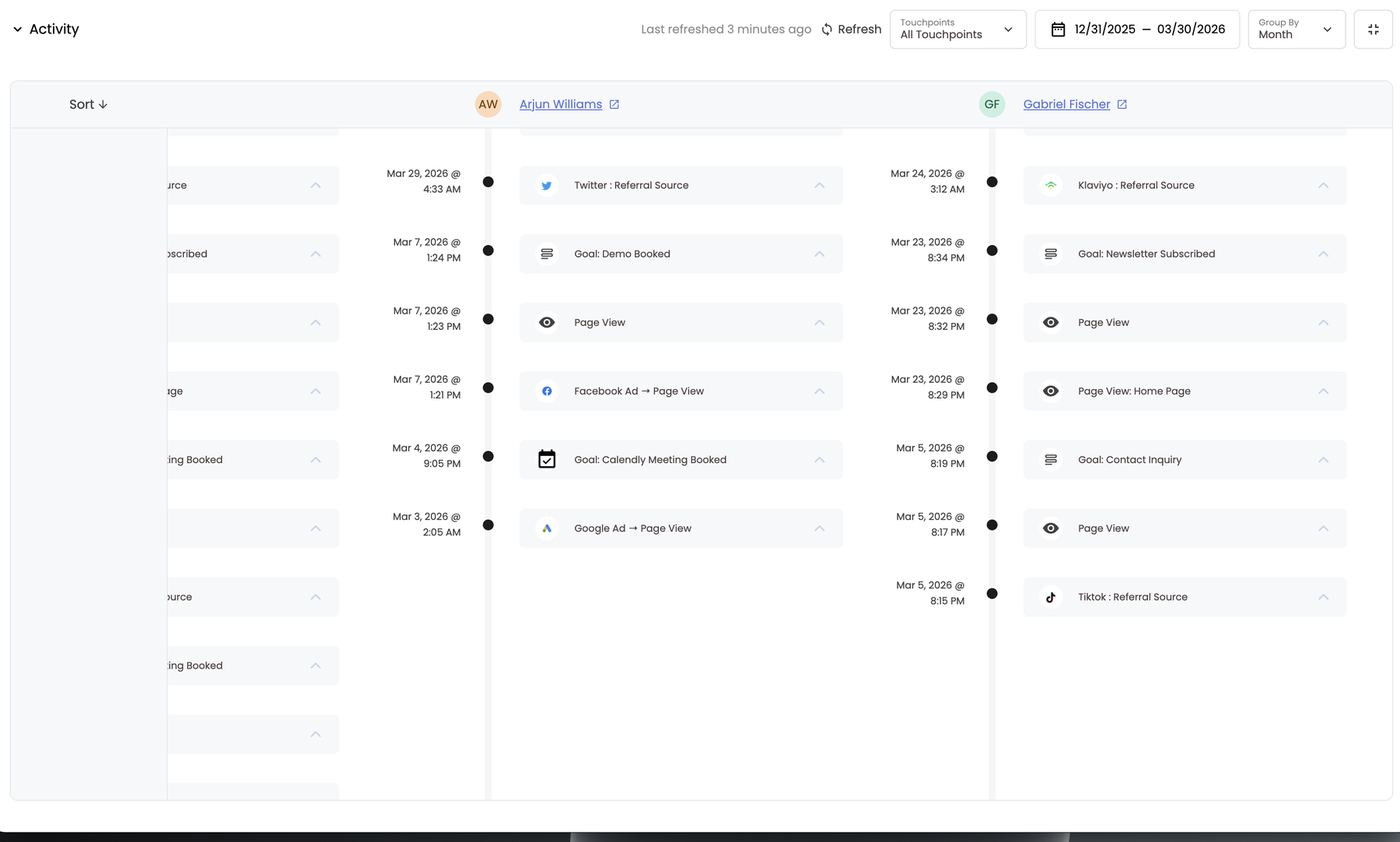Select the timeline dot for Mar 29, 2026 4:33 AM
Viewport: 1400px width, 842px height.
pos(488,182)
